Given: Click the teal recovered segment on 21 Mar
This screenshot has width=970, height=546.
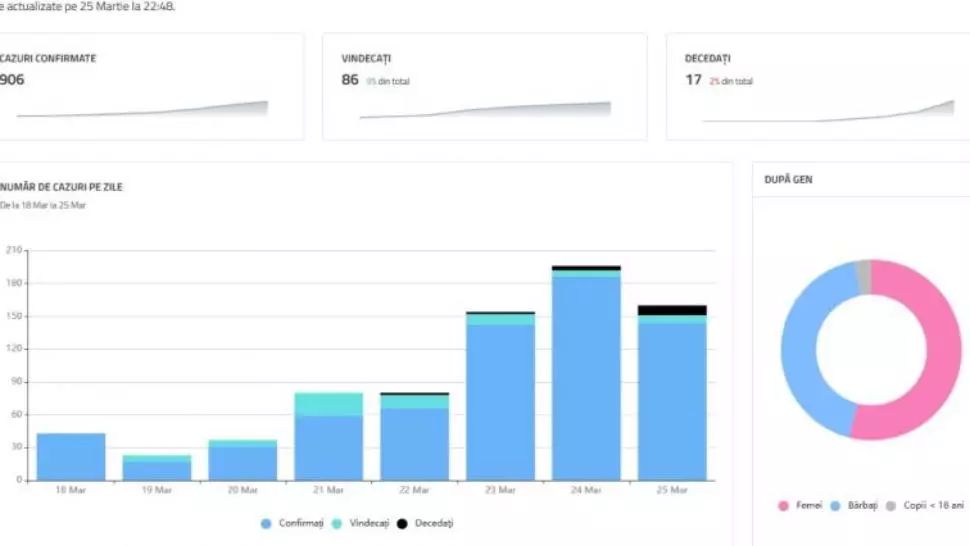Looking at the screenshot, I should click(x=328, y=404).
